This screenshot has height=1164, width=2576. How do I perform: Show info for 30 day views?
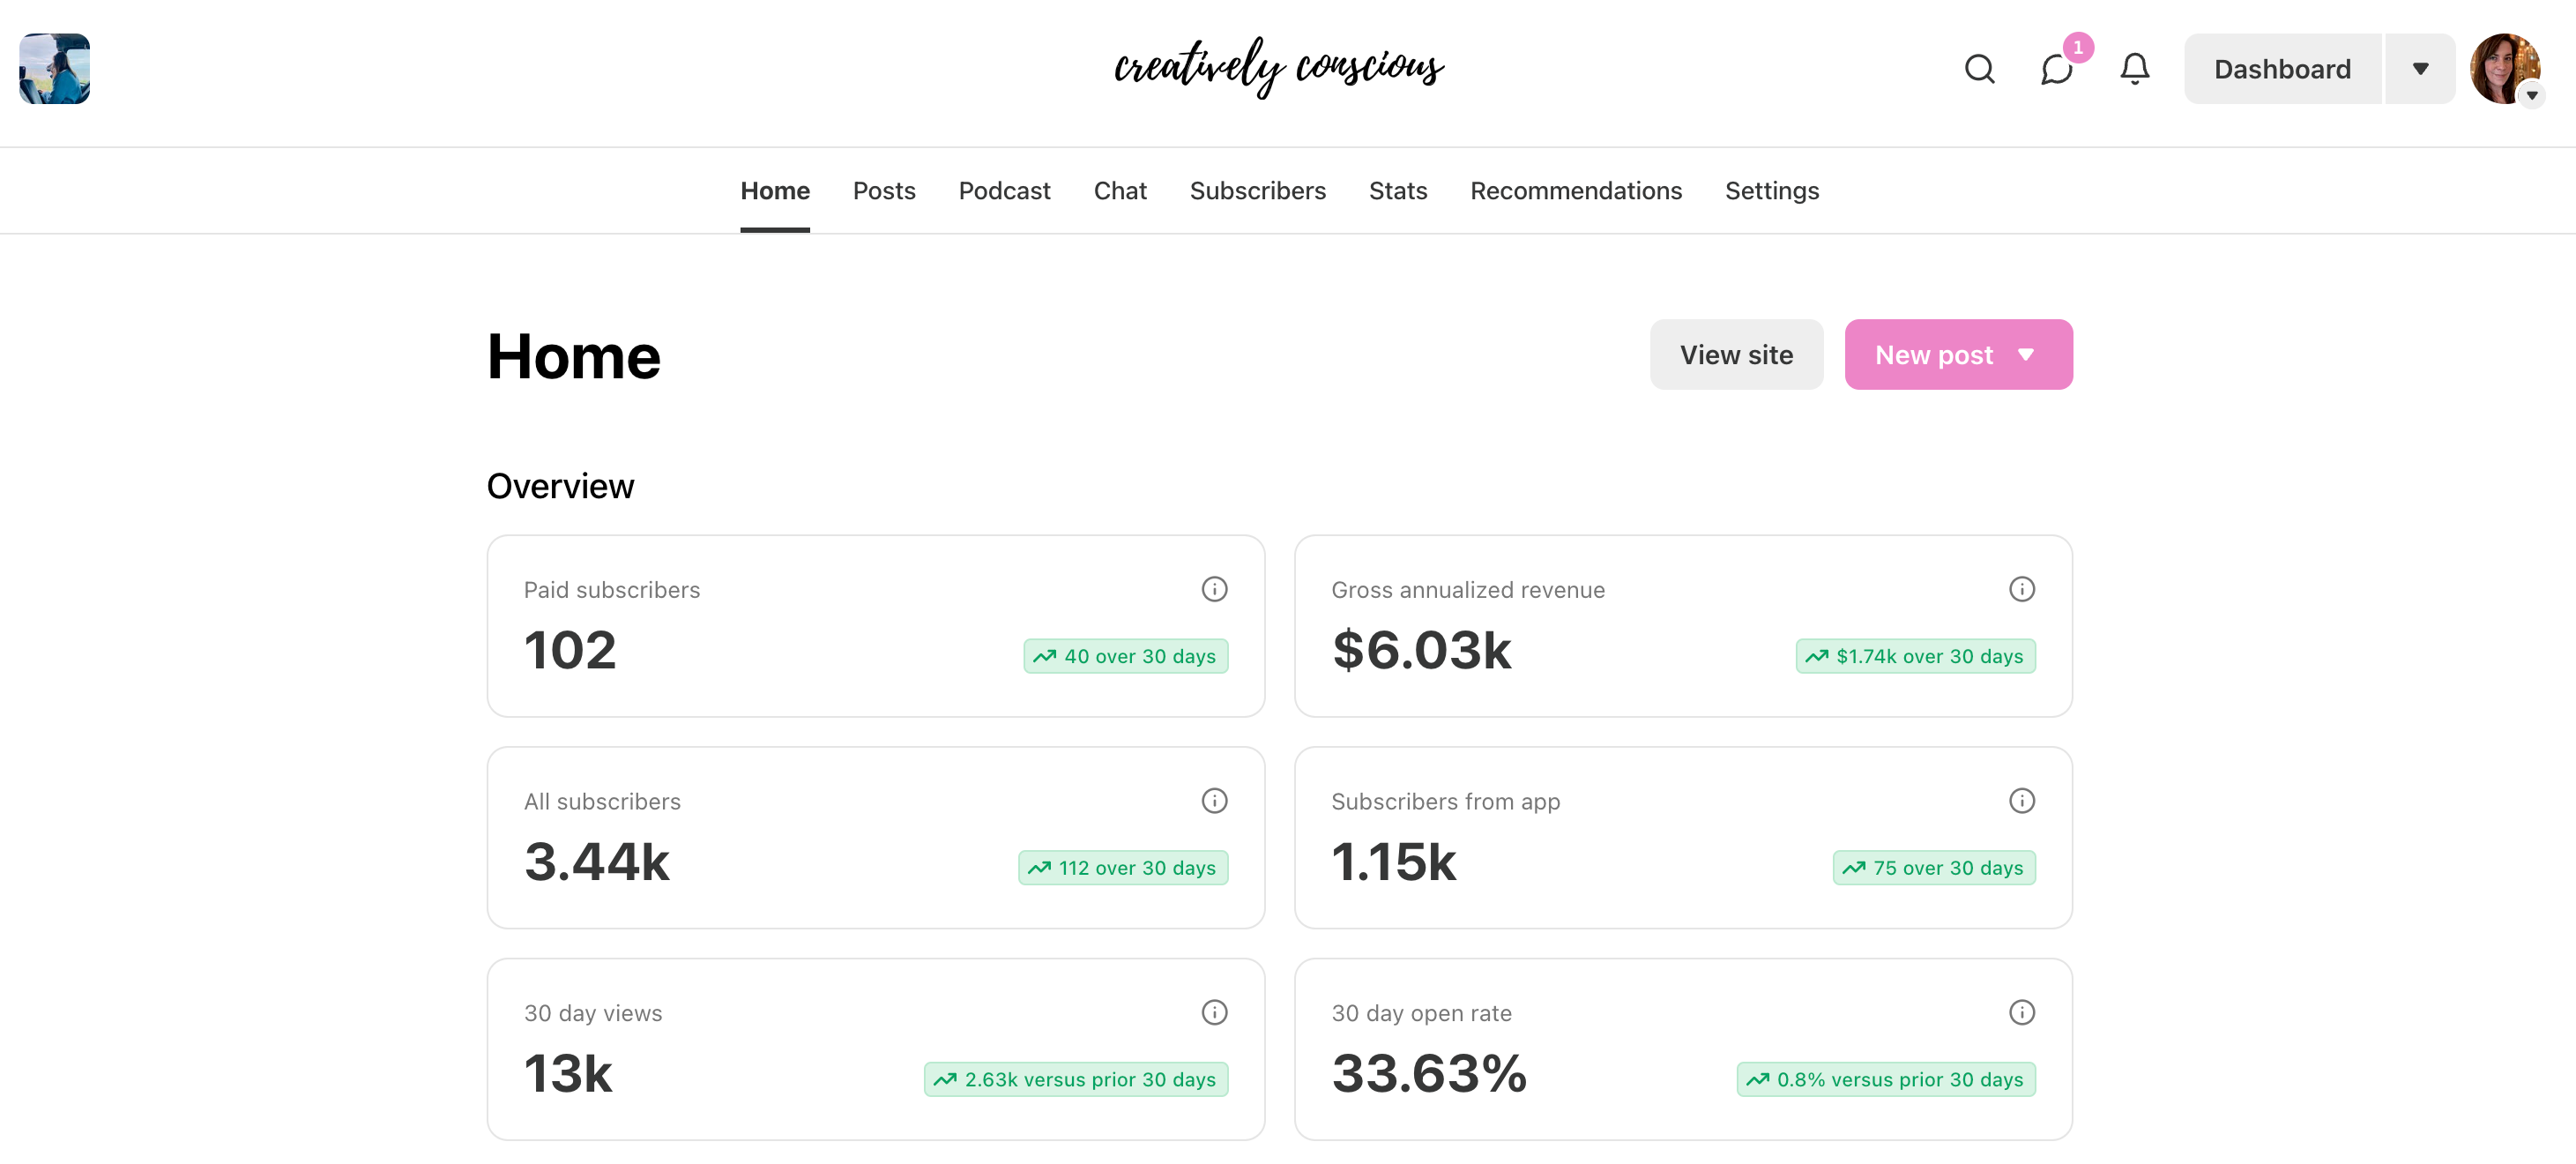[x=1214, y=1013]
